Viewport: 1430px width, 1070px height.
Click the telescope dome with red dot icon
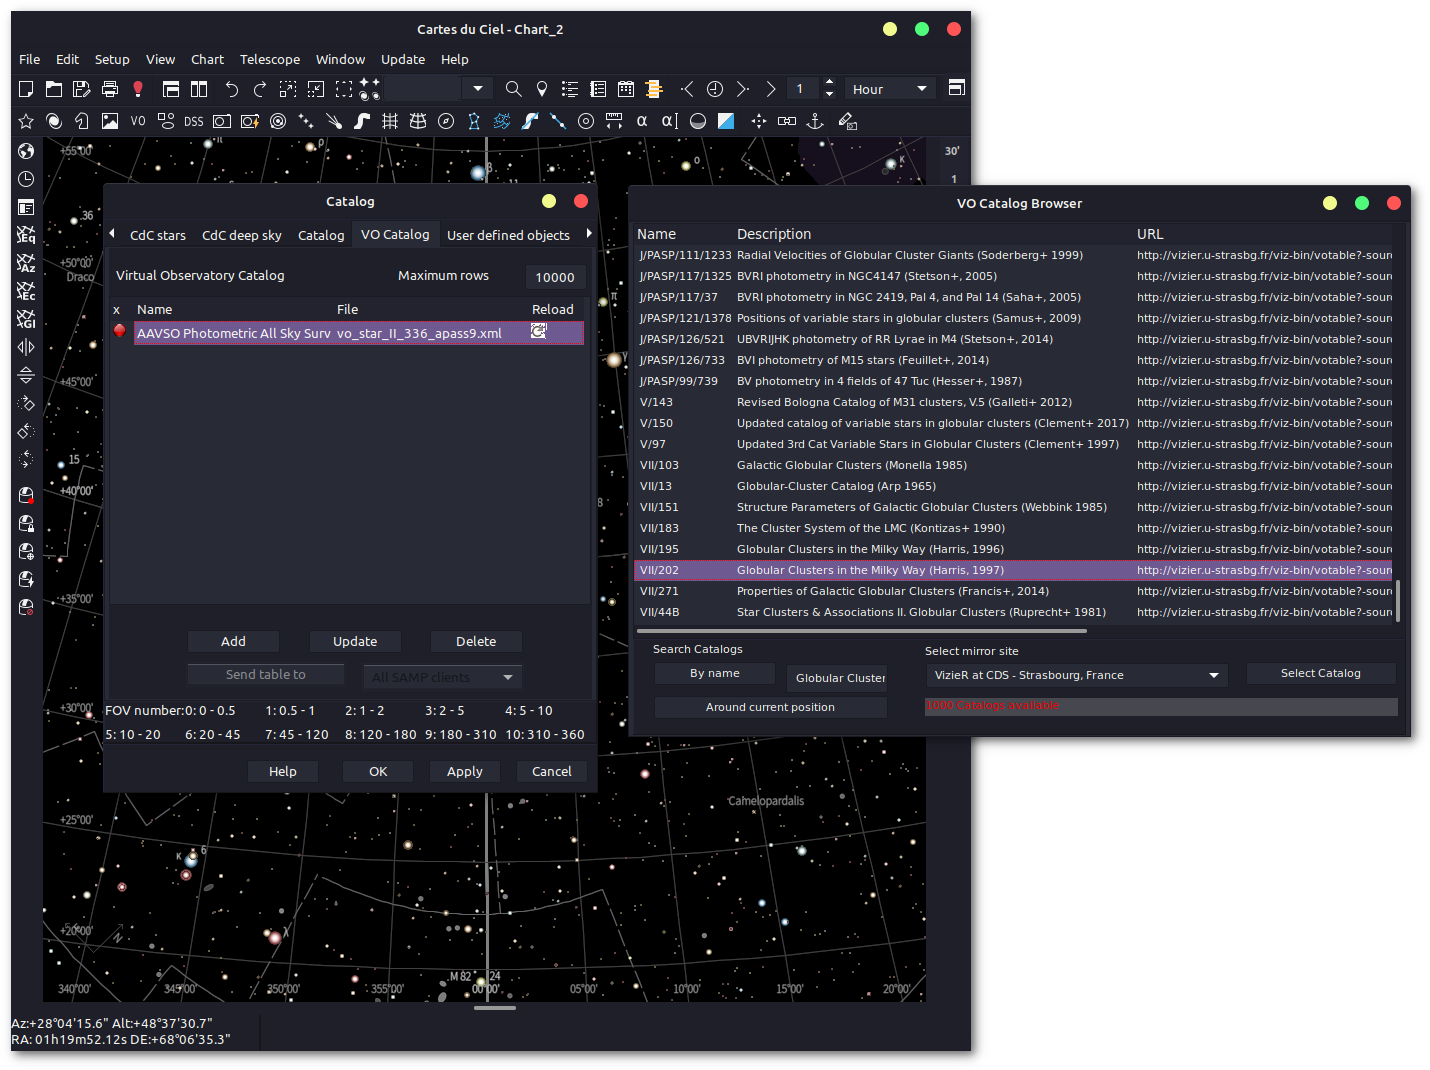26,496
